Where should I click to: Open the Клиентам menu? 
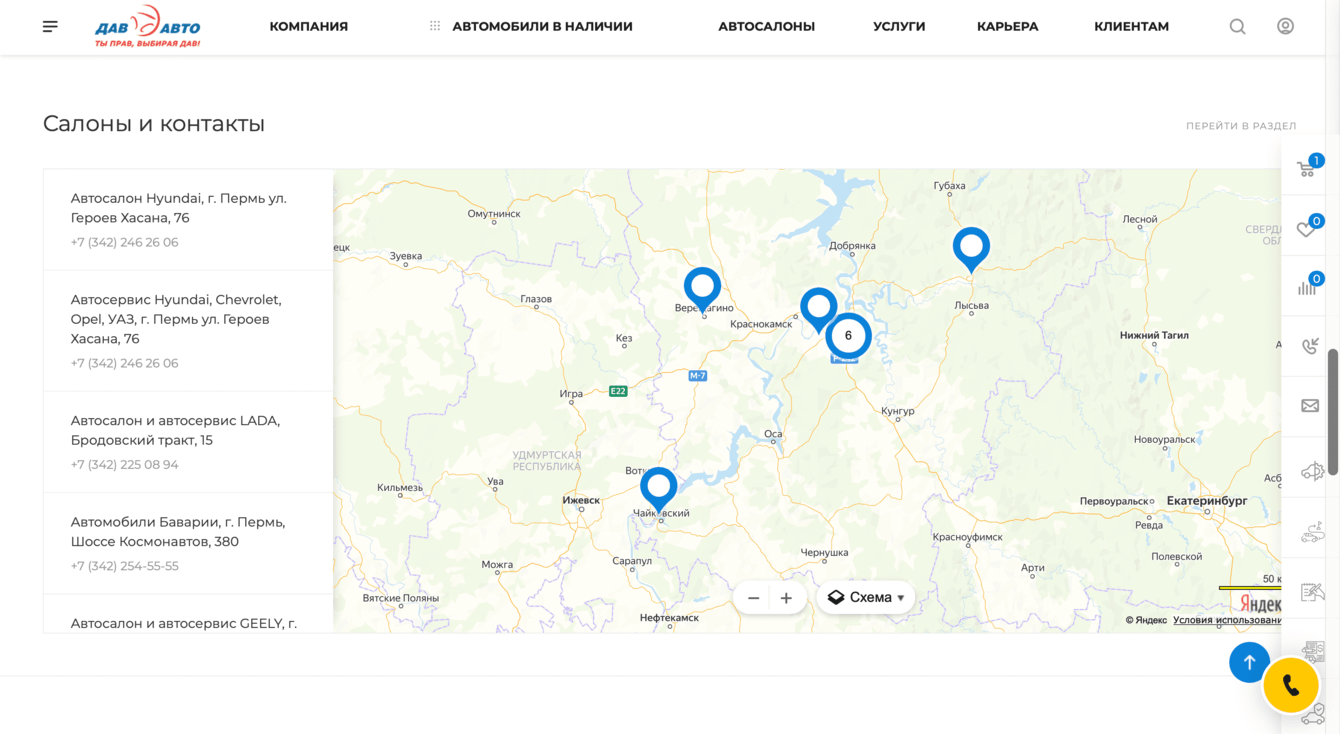(x=1131, y=27)
